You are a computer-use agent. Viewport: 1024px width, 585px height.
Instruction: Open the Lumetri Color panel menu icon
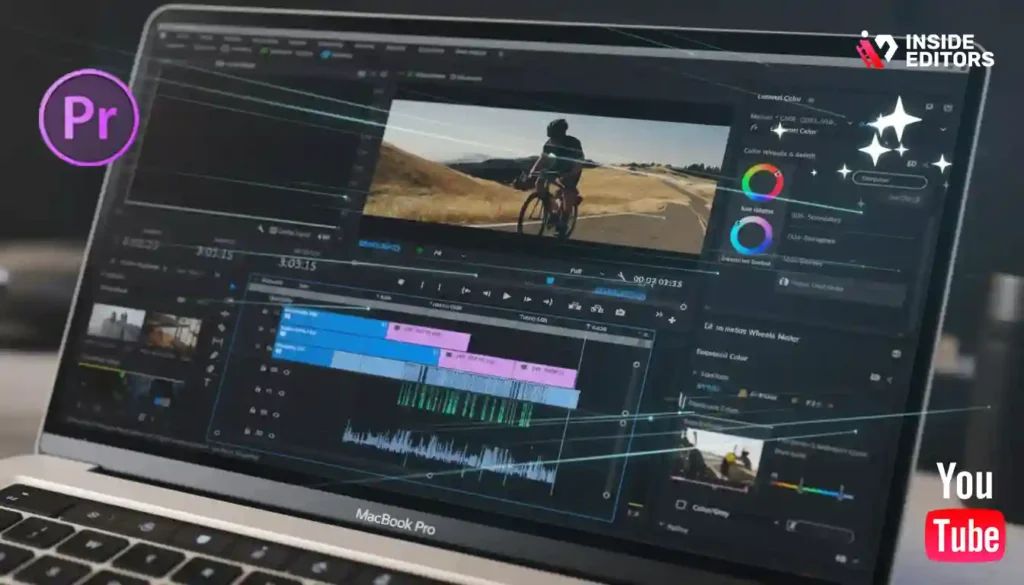pyautogui.click(x=810, y=100)
